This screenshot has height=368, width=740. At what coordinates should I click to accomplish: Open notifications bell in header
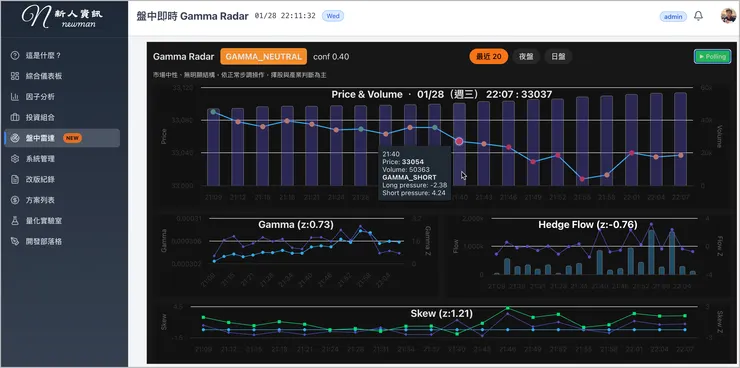click(698, 16)
